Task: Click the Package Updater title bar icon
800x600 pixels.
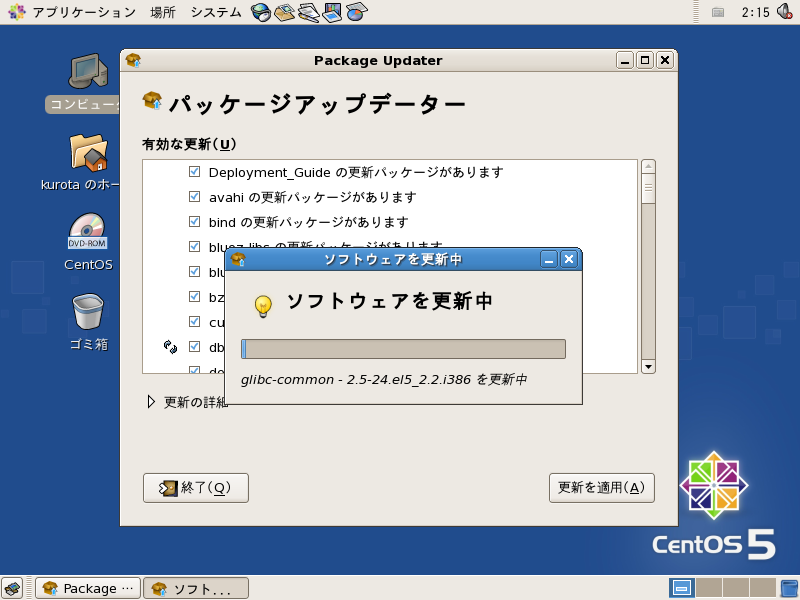Action: [x=133, y=61]
